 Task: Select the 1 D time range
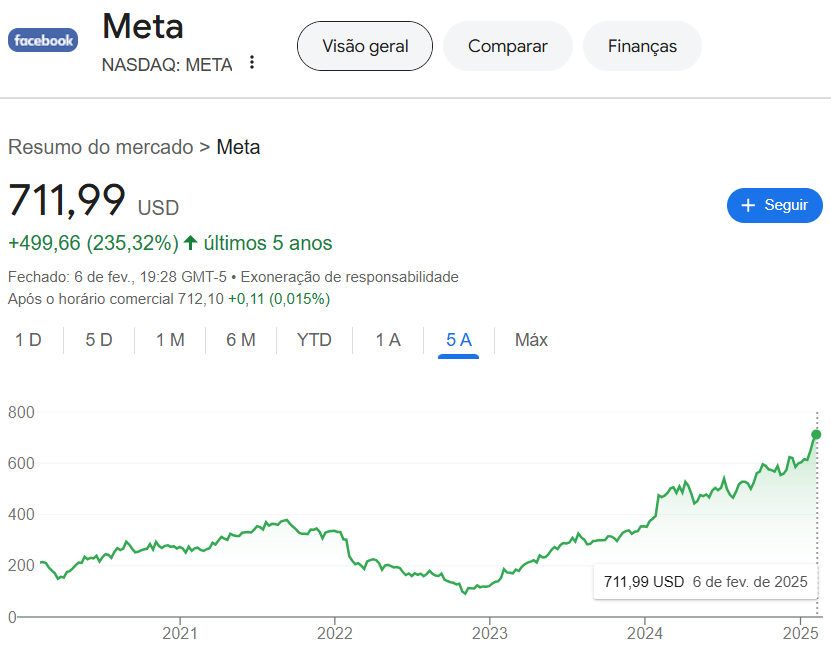tap(28, 340)
